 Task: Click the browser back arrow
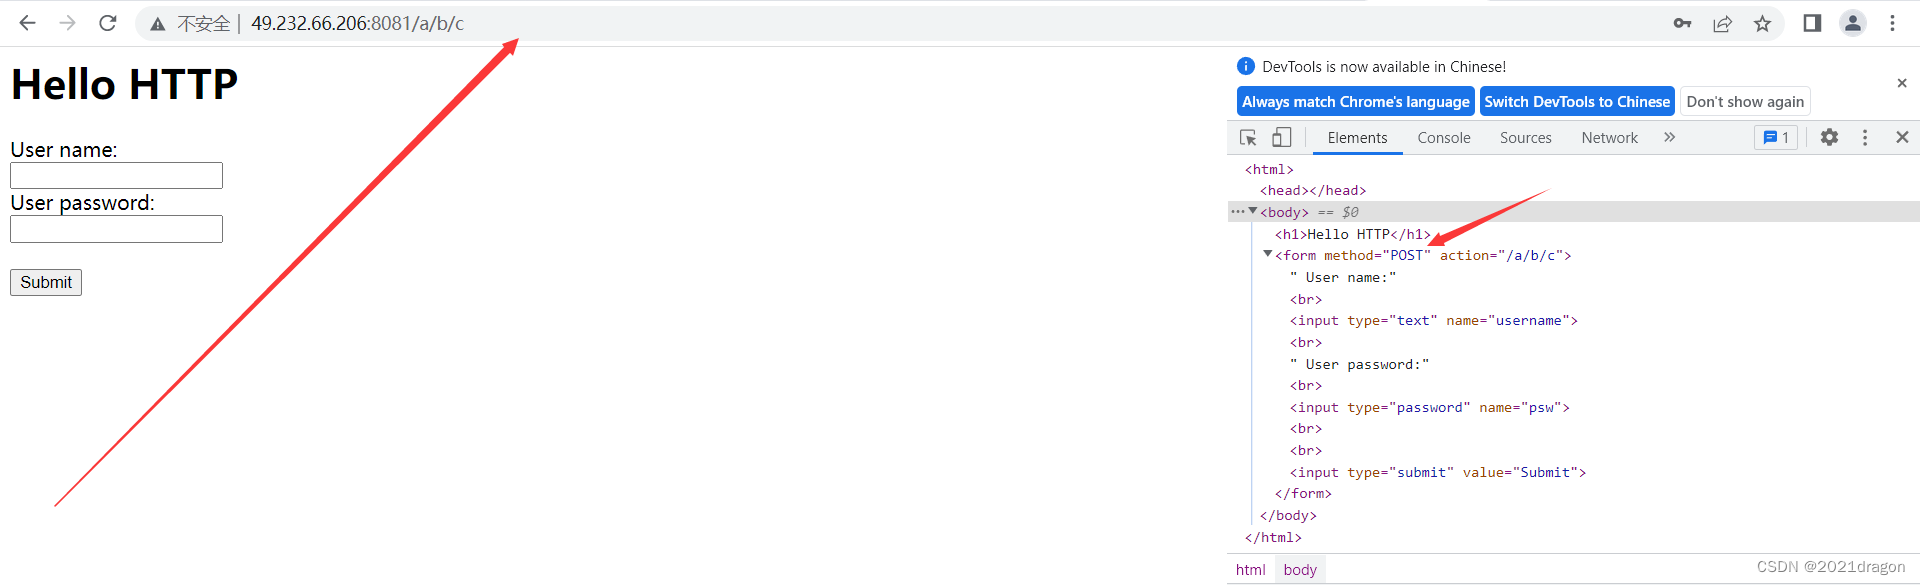27,23
